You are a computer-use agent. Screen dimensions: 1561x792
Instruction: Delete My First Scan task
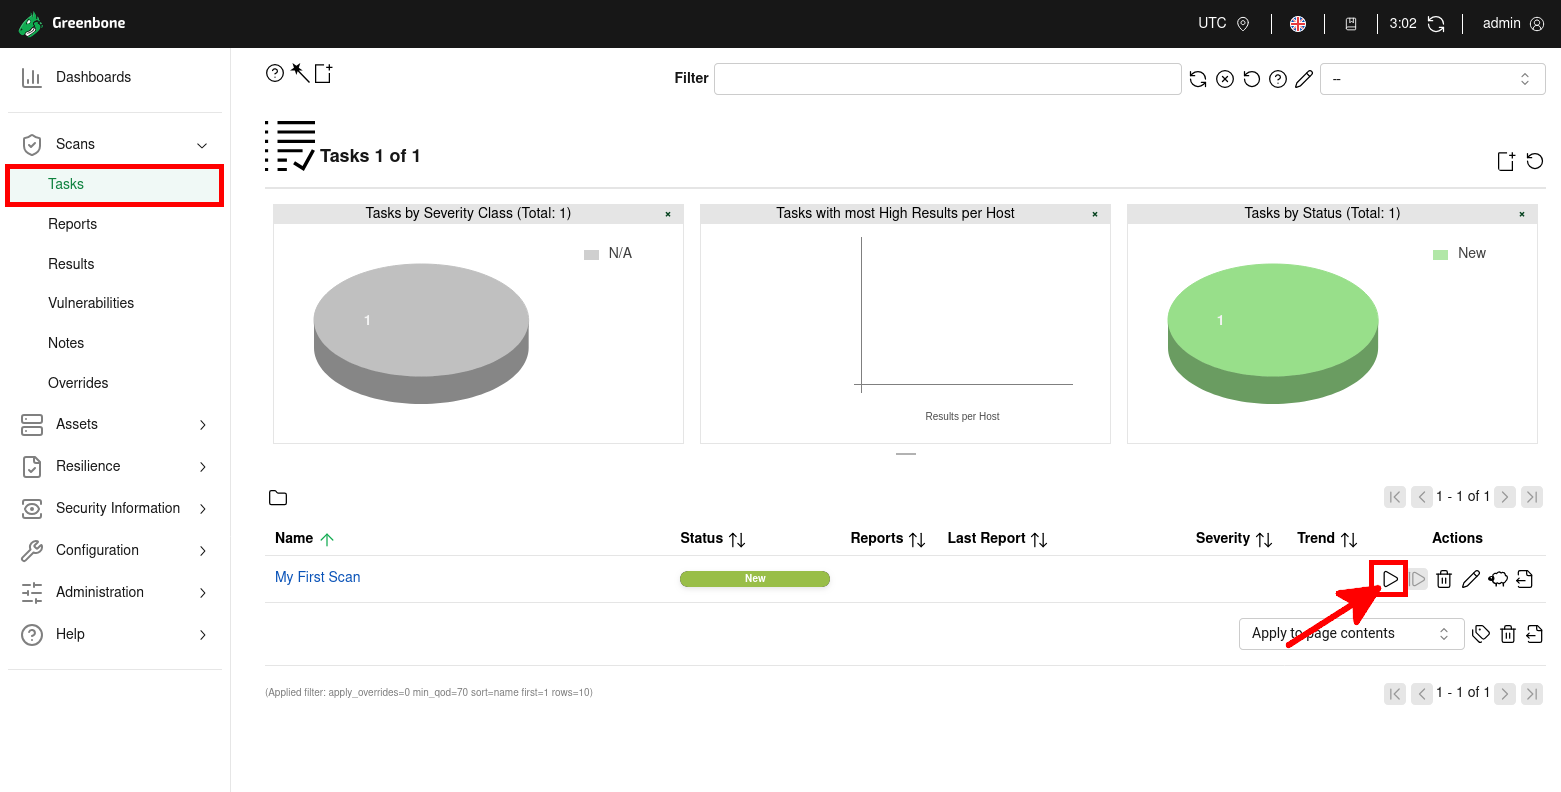[1444, 578]
